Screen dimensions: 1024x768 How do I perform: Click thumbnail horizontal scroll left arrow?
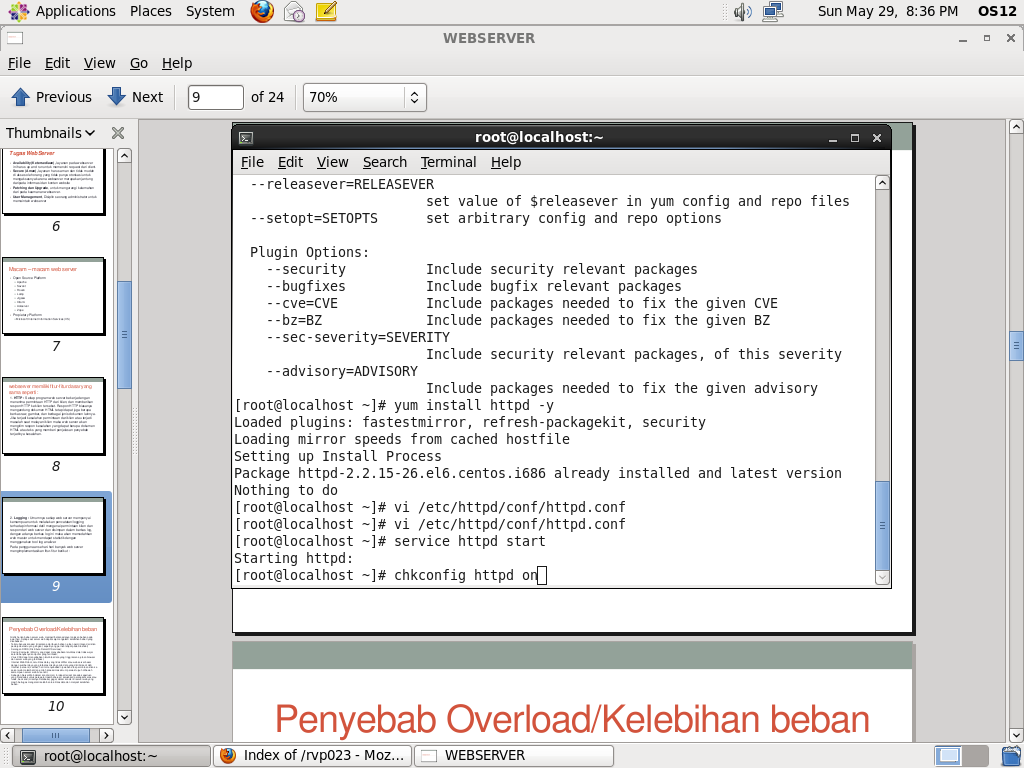point(7,735)
